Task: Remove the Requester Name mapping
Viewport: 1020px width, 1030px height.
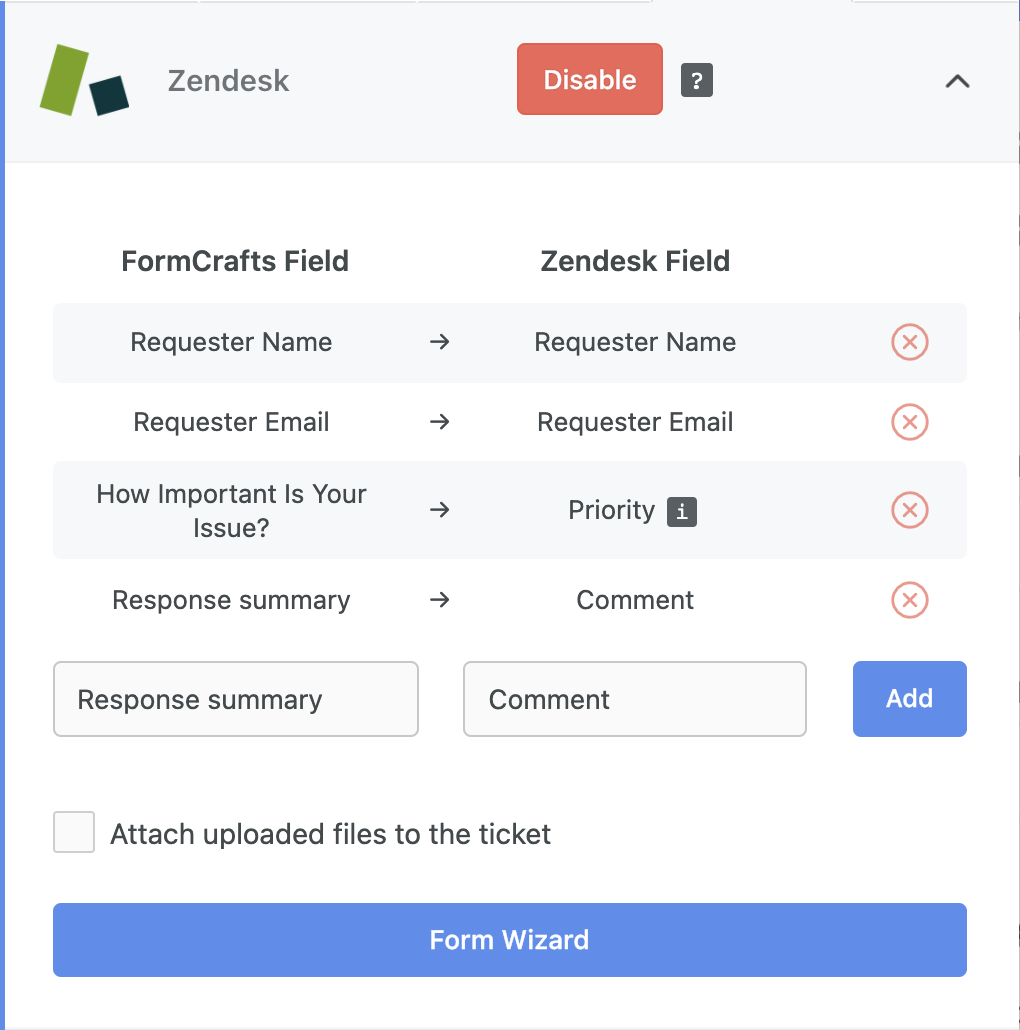Action: (x=910, y=342)
